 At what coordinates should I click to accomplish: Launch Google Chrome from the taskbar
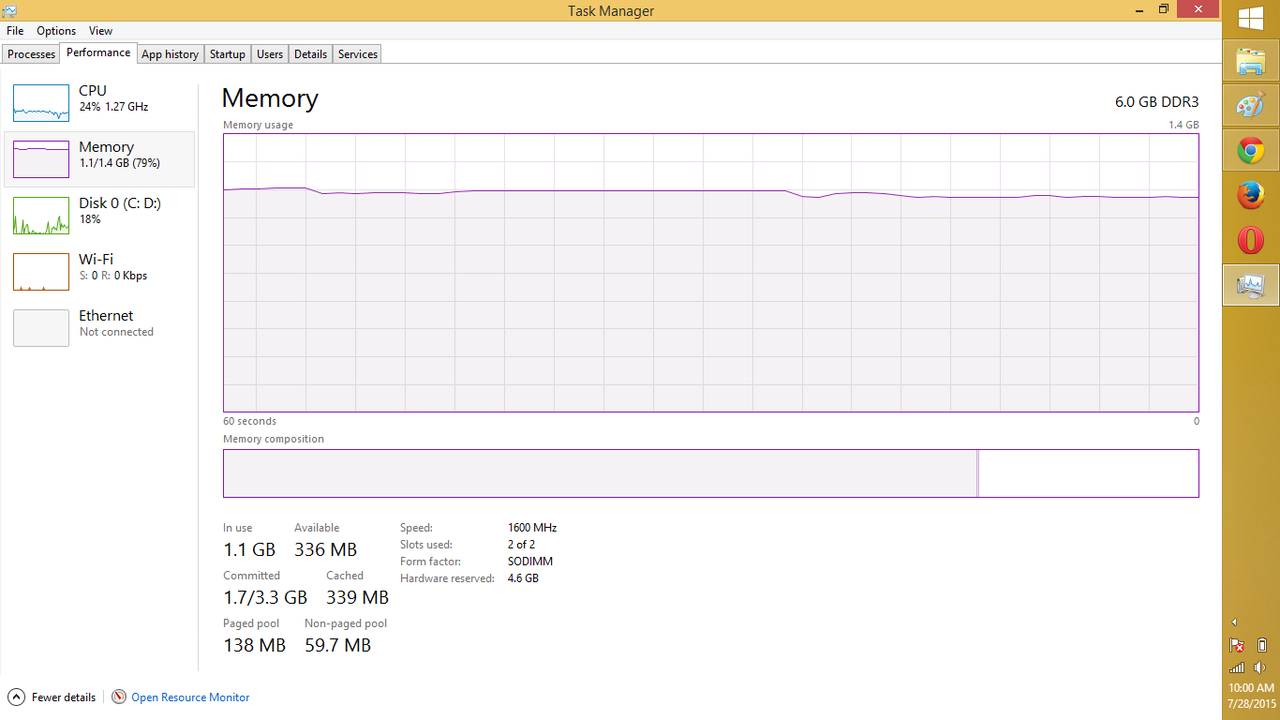click(x=1251, y=151)
